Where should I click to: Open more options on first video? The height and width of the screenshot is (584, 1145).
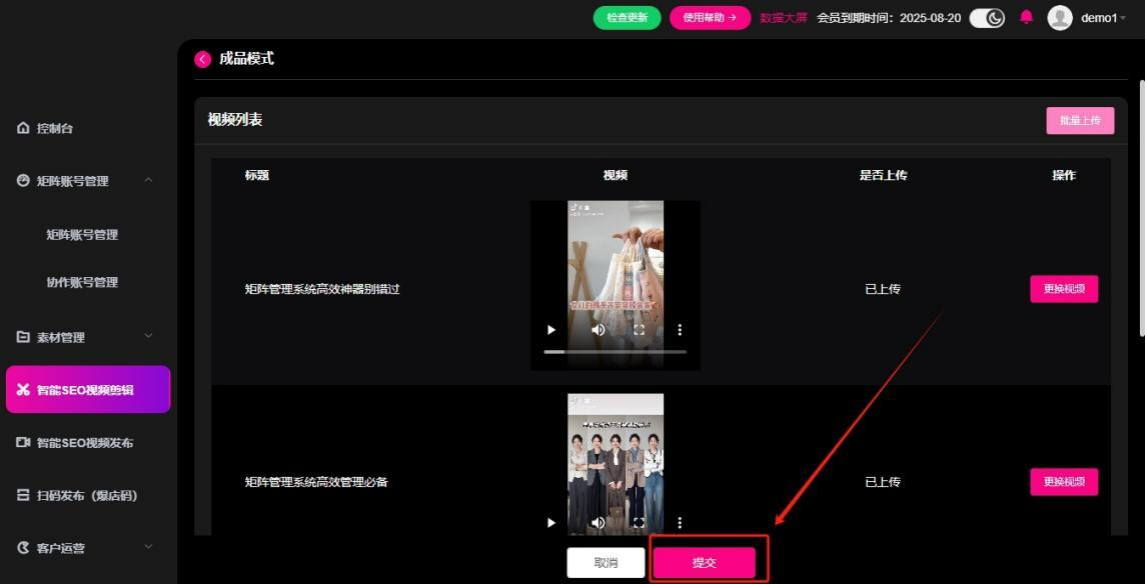pos(680,330)
